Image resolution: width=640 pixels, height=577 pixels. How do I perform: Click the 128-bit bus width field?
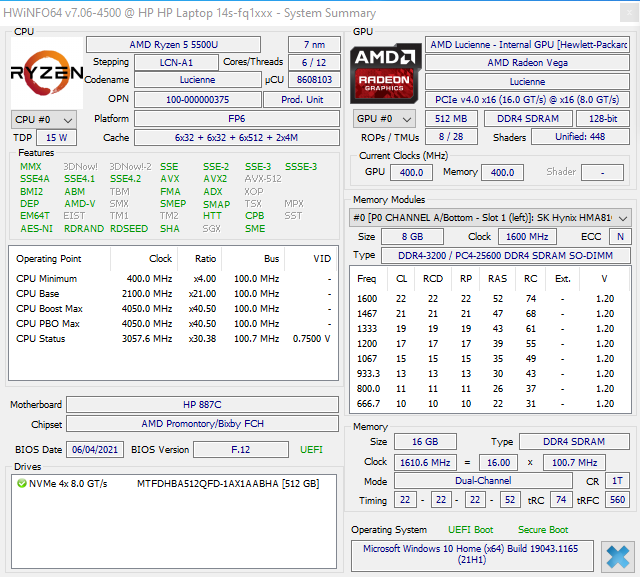point(603,119)
